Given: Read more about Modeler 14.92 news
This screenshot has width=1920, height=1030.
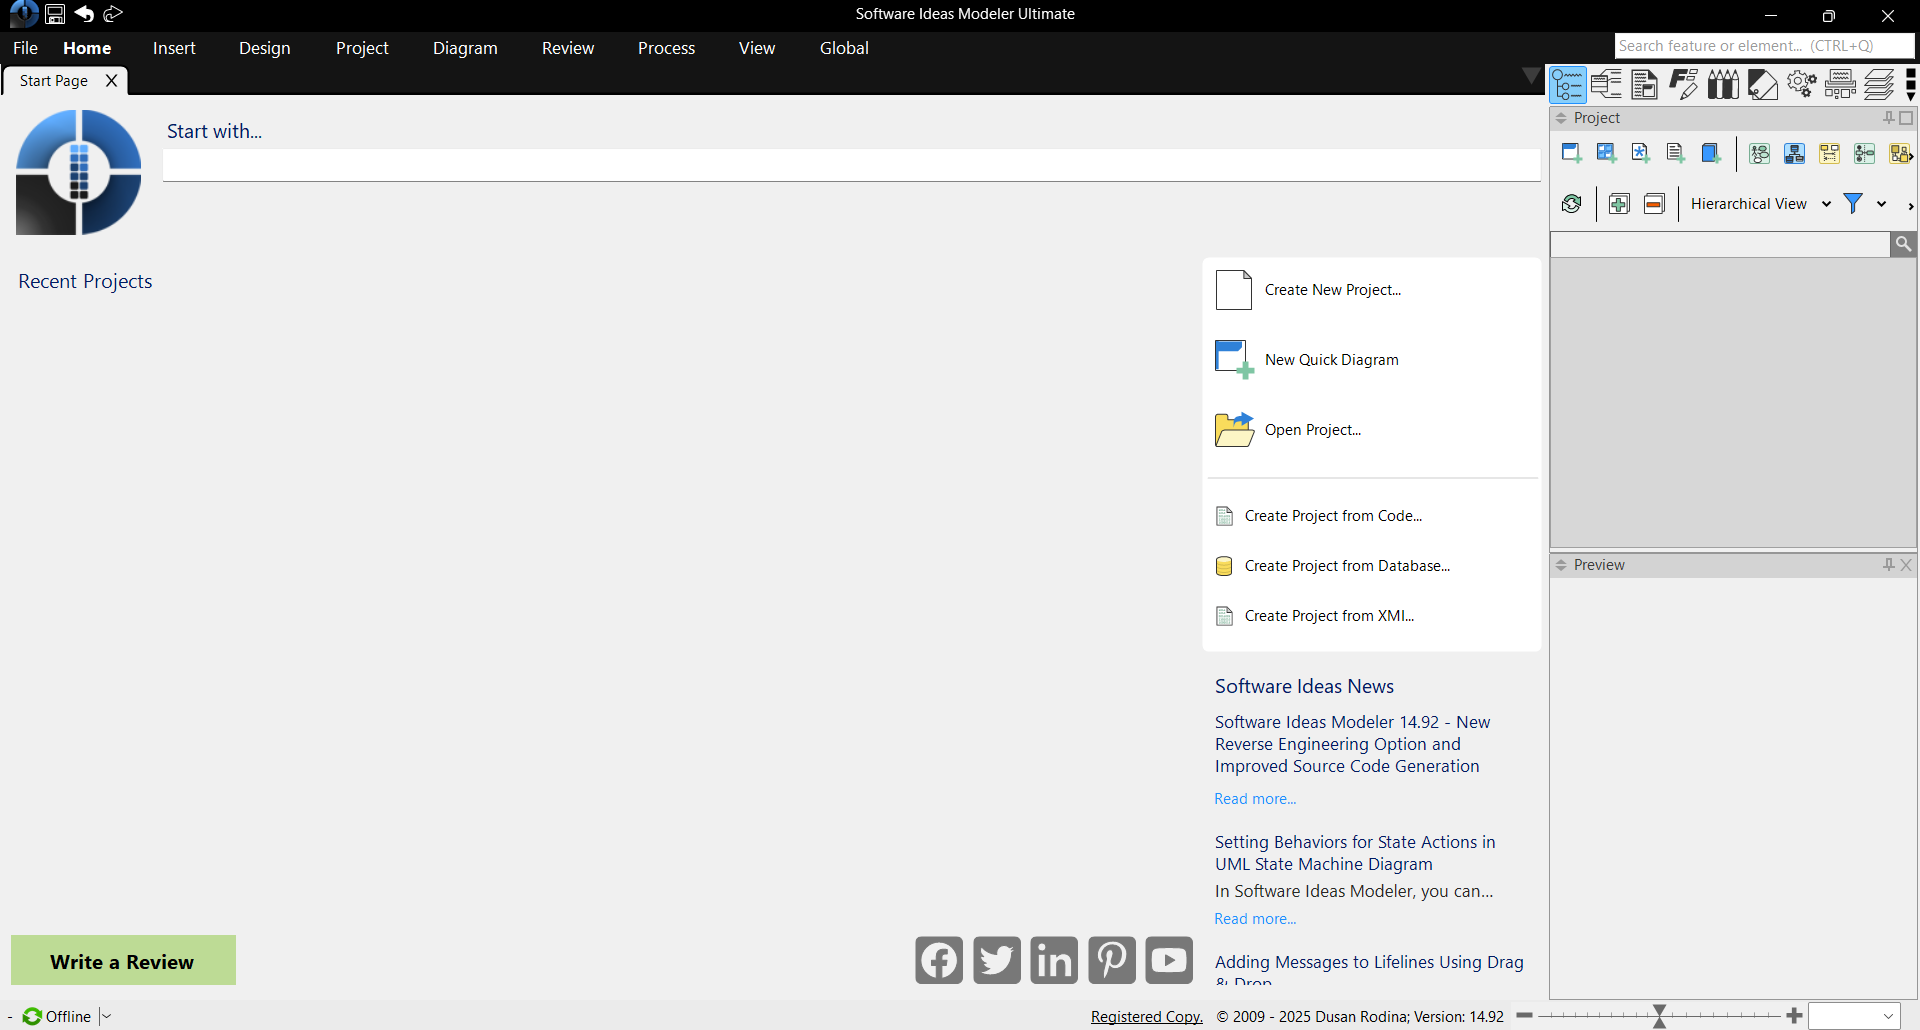Looking at the screenshot, I should pos(1255,799).
